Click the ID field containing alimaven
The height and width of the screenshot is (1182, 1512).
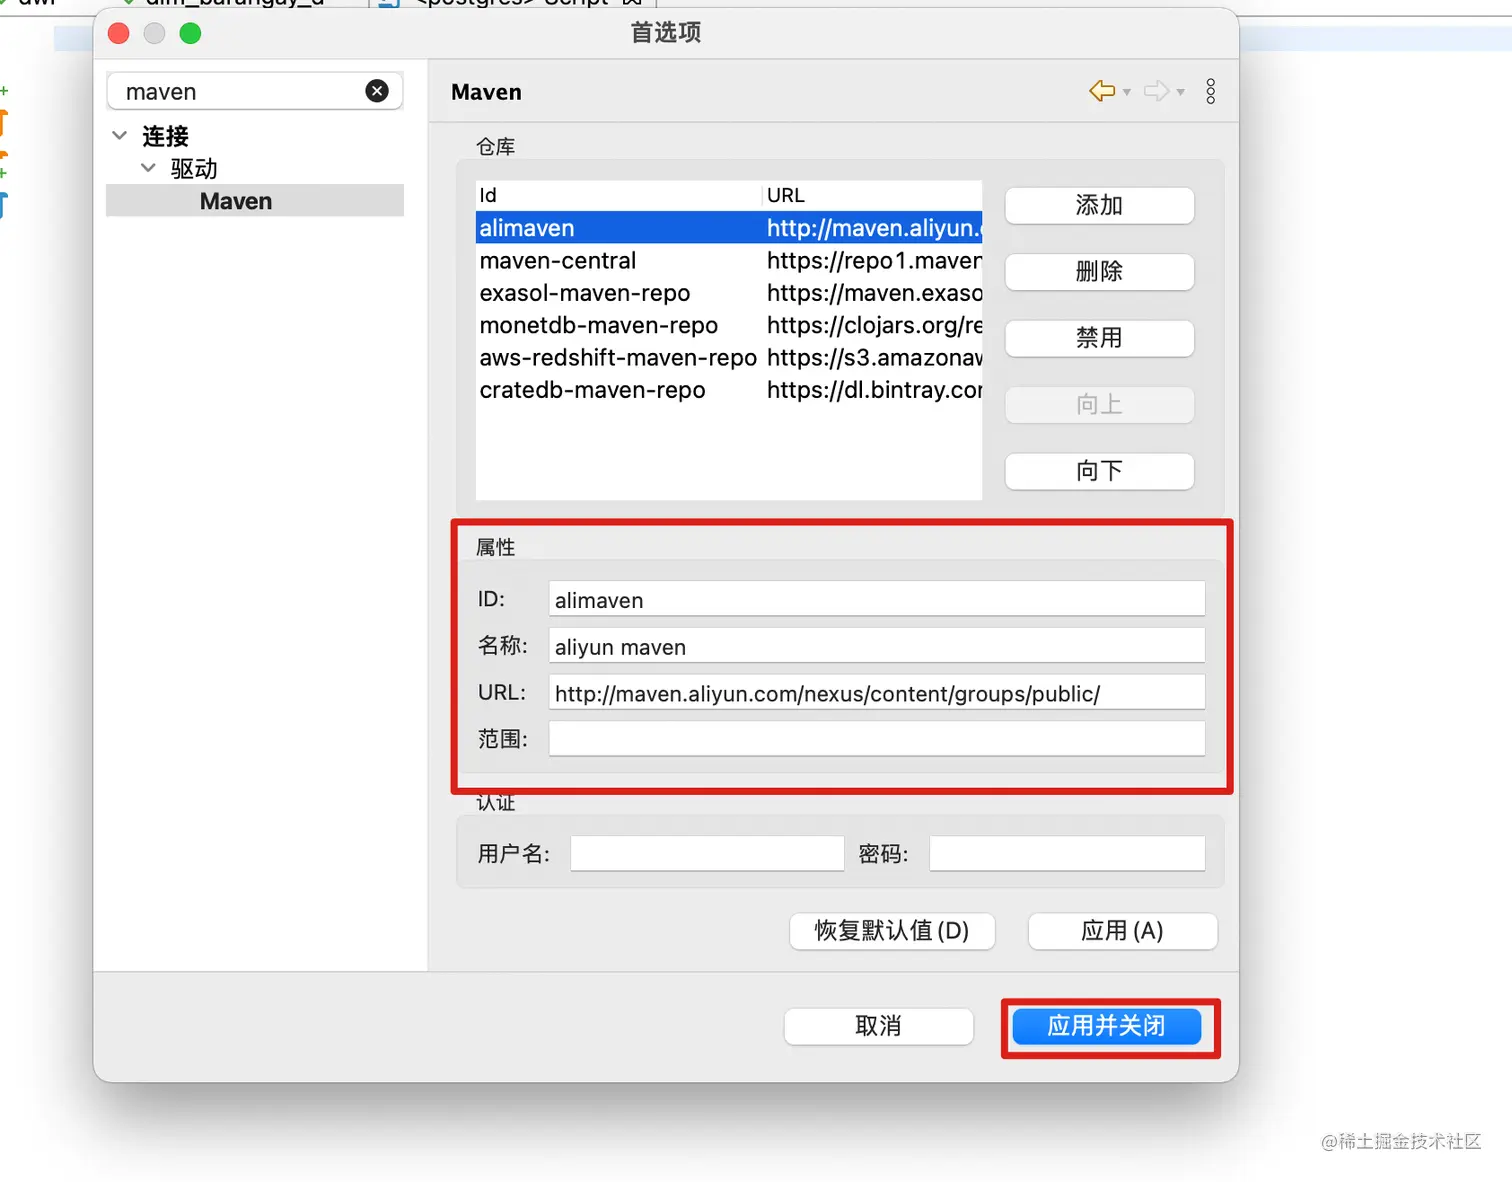[877, 599]
